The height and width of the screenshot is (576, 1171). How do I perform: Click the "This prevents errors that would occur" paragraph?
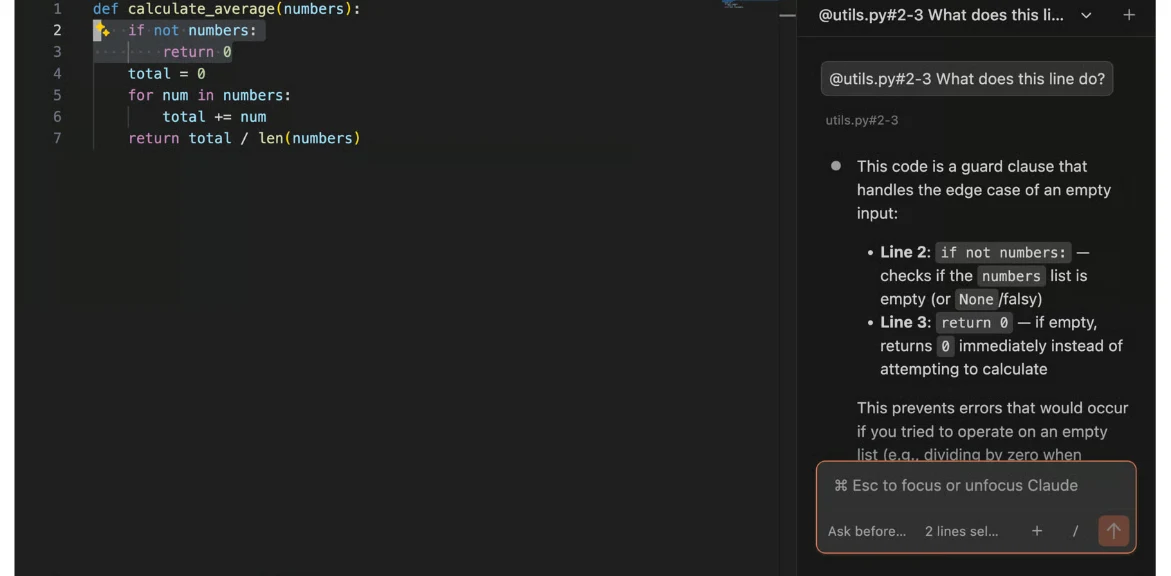coord(993,431)
